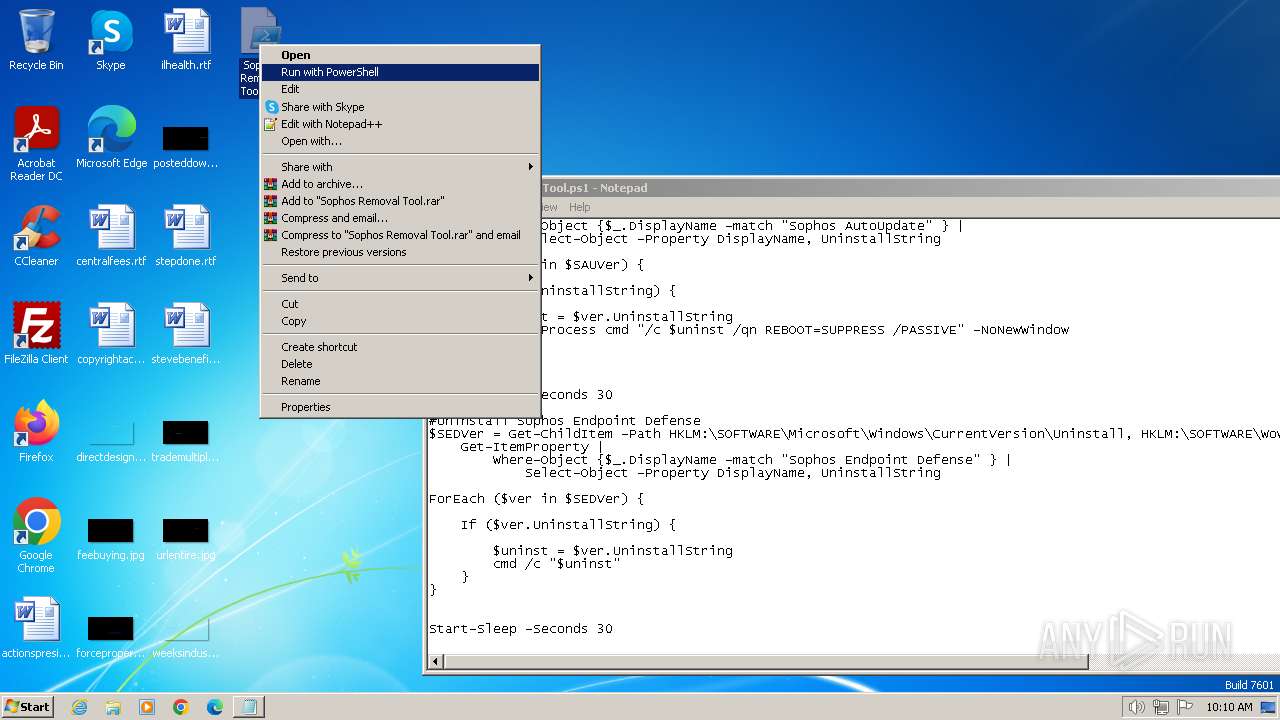This screenshot has width=1280, height=720.
Task: Open Properties from context menu
Action: (x=400, y=407)
